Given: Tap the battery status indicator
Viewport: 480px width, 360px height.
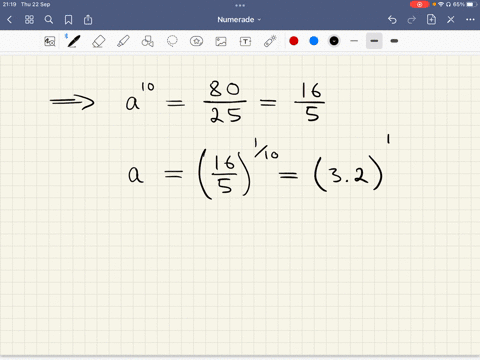Looking at the screenshot, I should coord(472,4).
